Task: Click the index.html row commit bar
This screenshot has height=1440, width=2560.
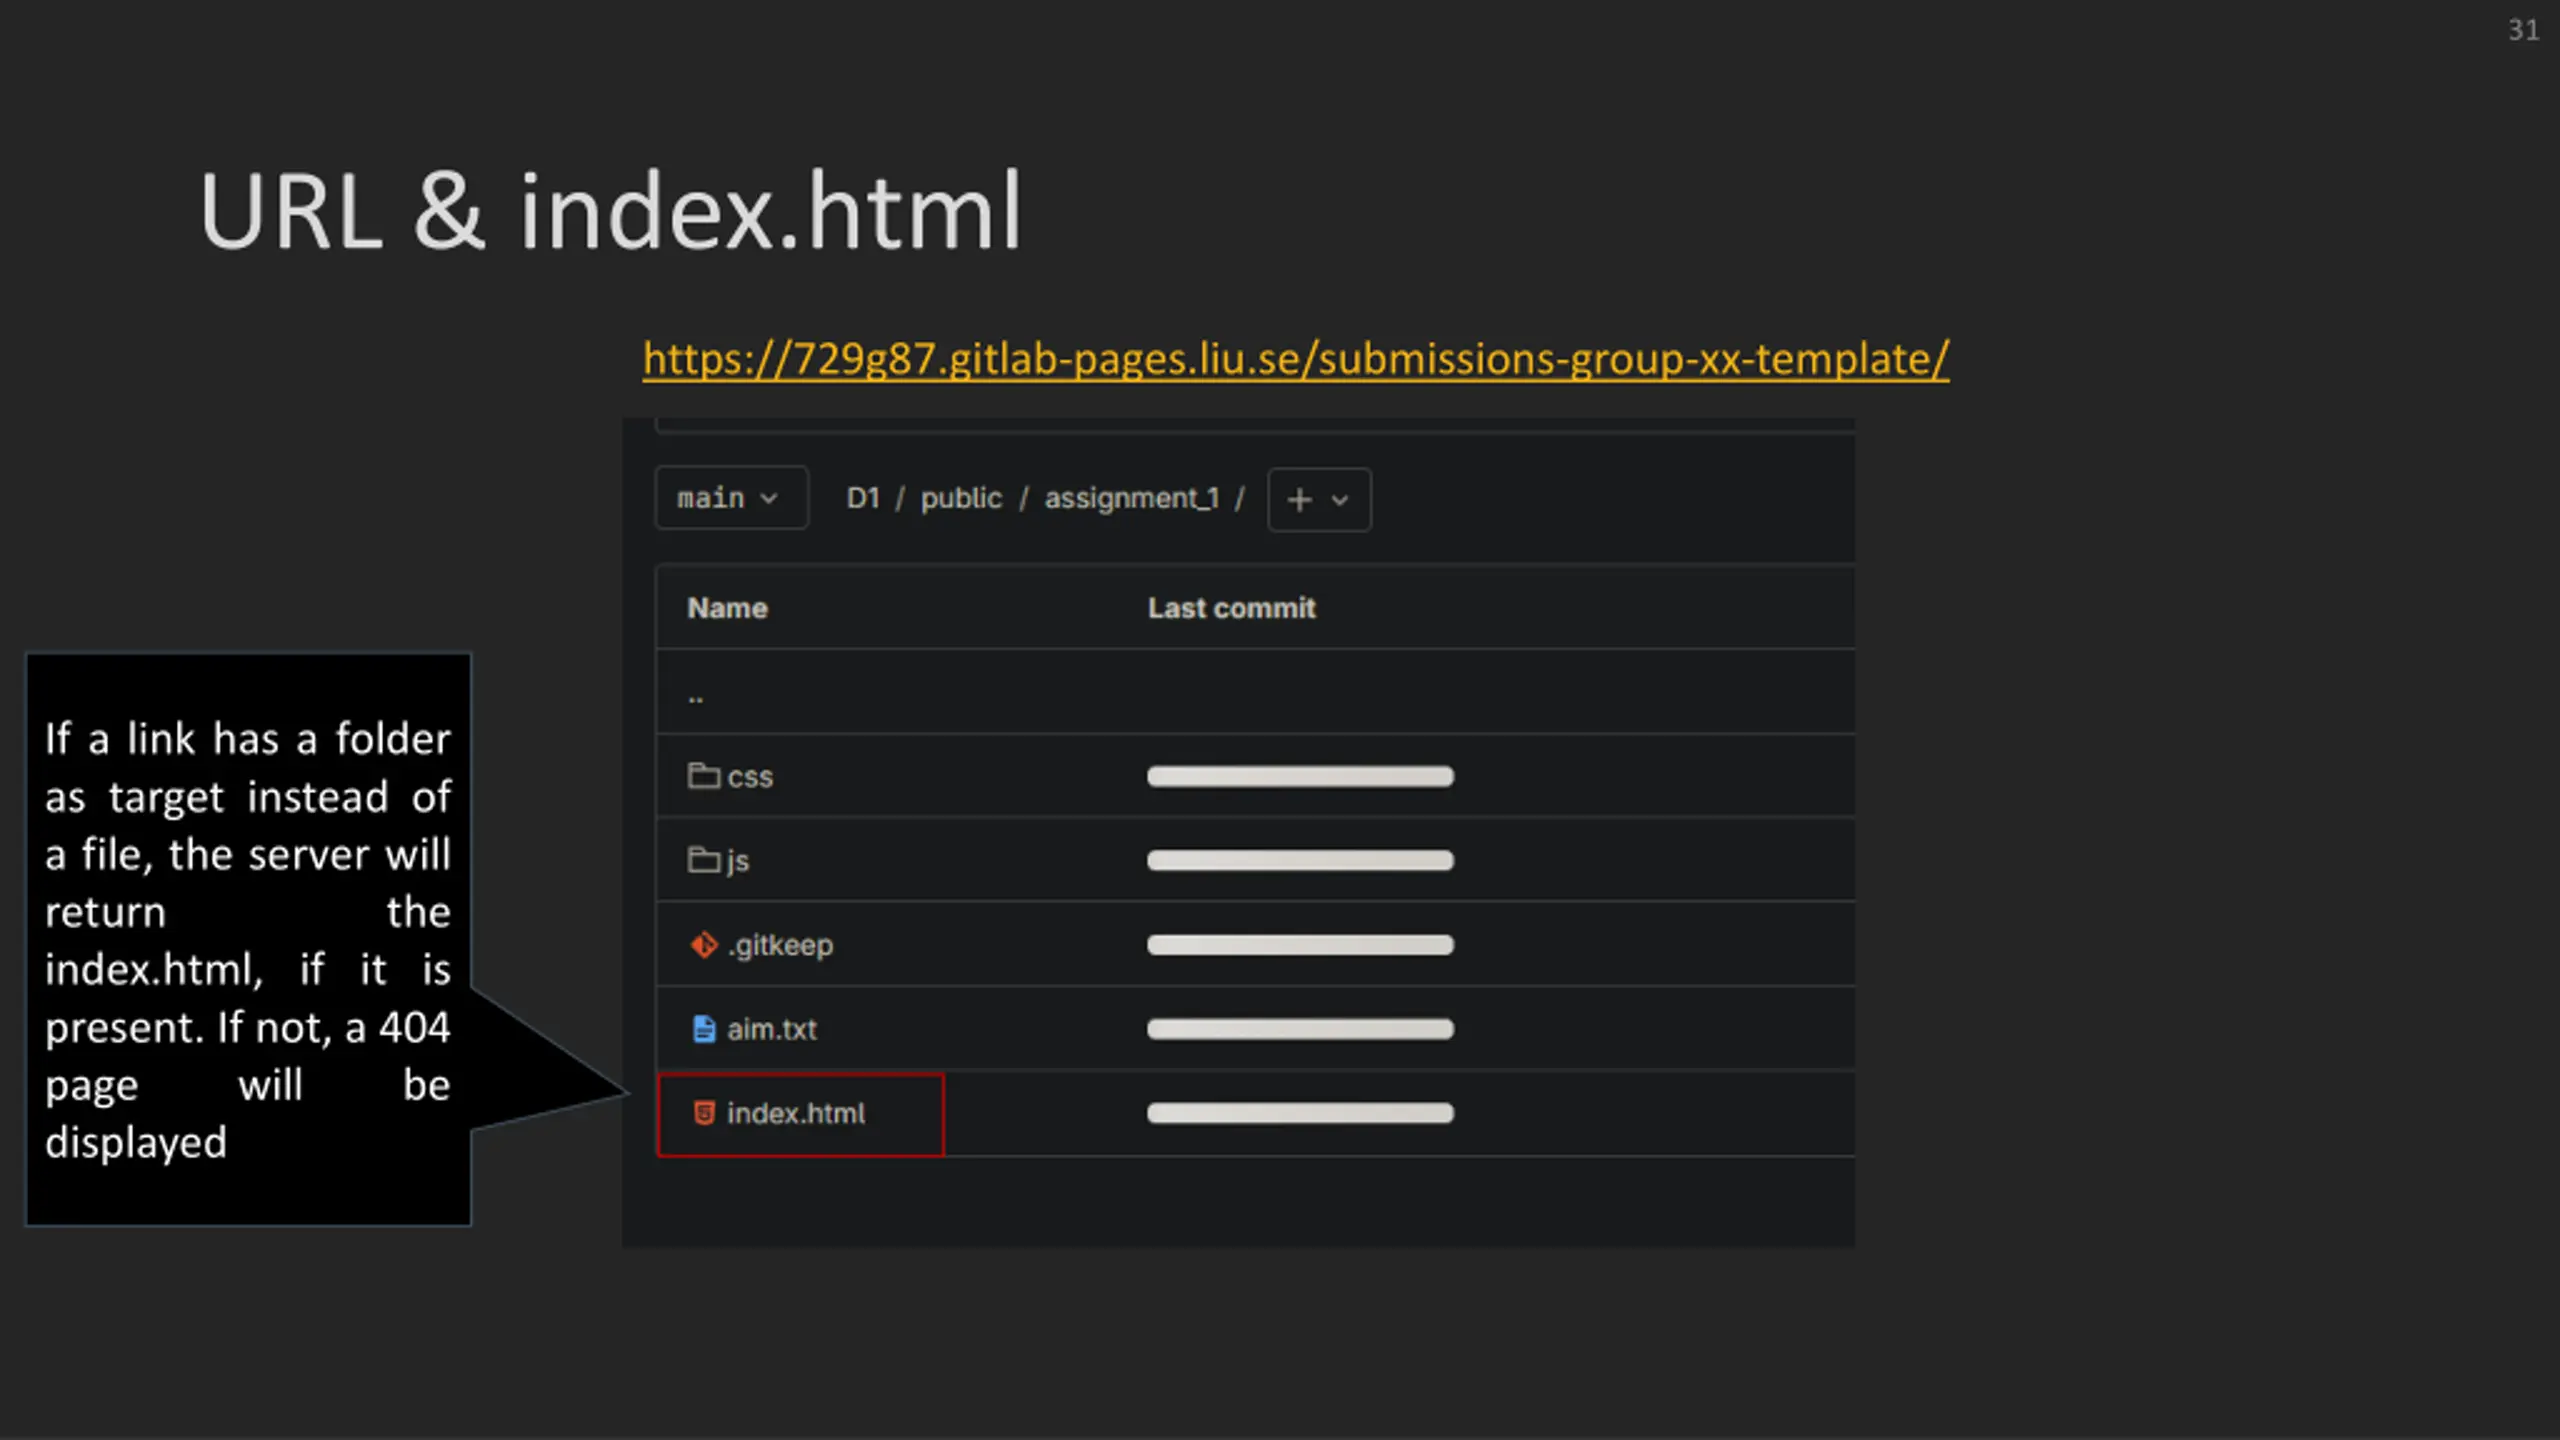Action: point(1299,1113)
